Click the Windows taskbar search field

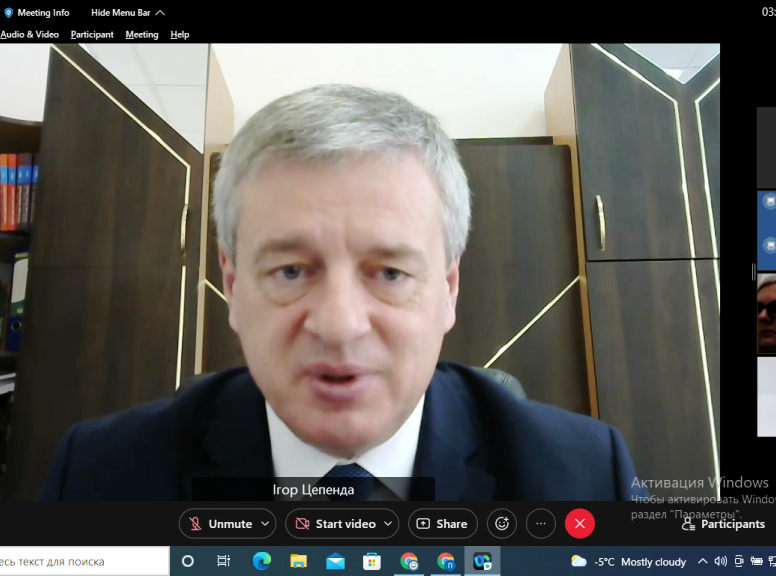click(x=80, y=562)
